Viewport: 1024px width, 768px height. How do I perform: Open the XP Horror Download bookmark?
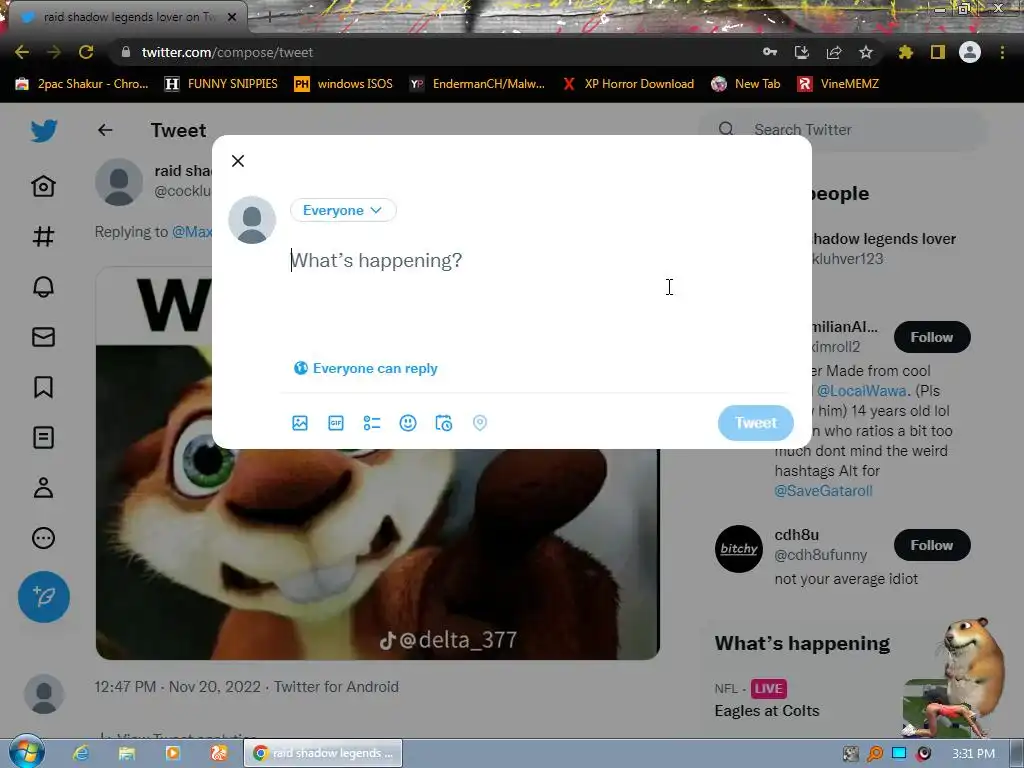tap(628, 84)
